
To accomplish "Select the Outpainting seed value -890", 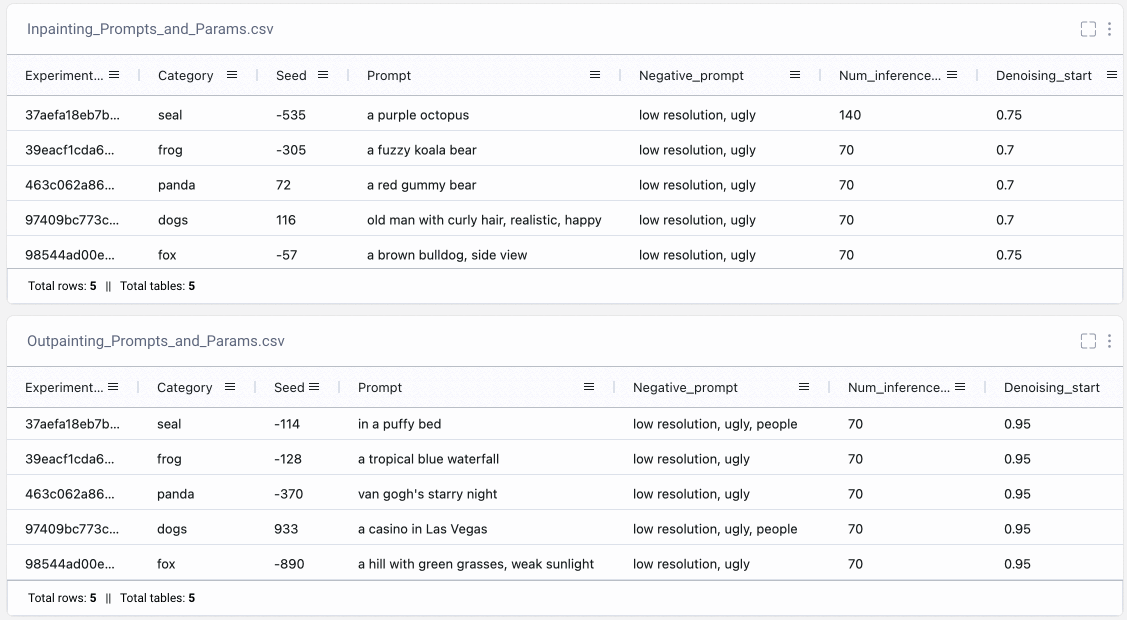I will click(x=288, y=564).
